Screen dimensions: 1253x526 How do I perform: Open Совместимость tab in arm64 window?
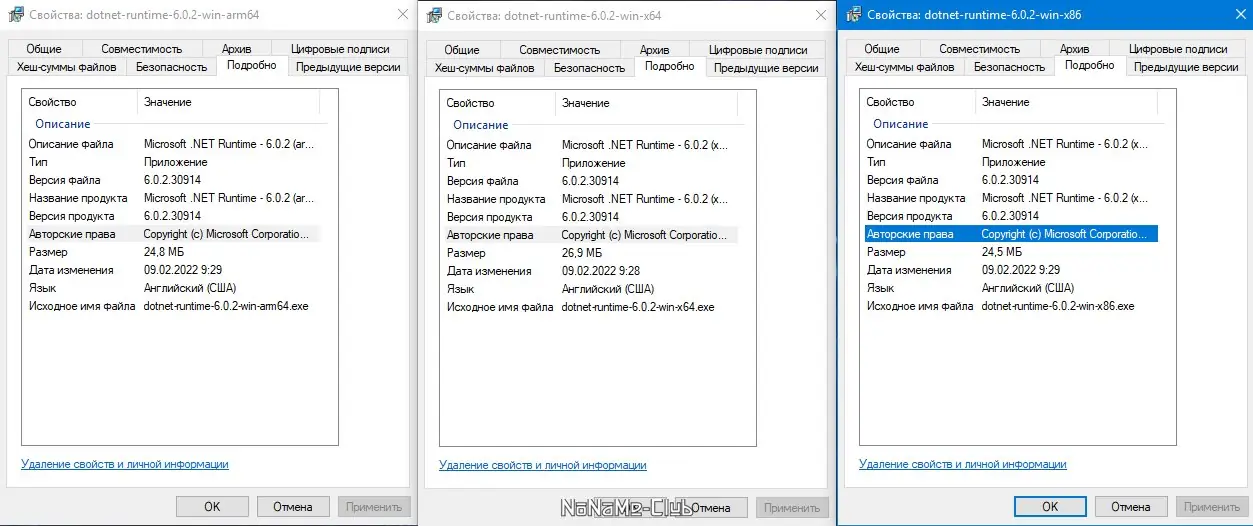coord(141,49)
